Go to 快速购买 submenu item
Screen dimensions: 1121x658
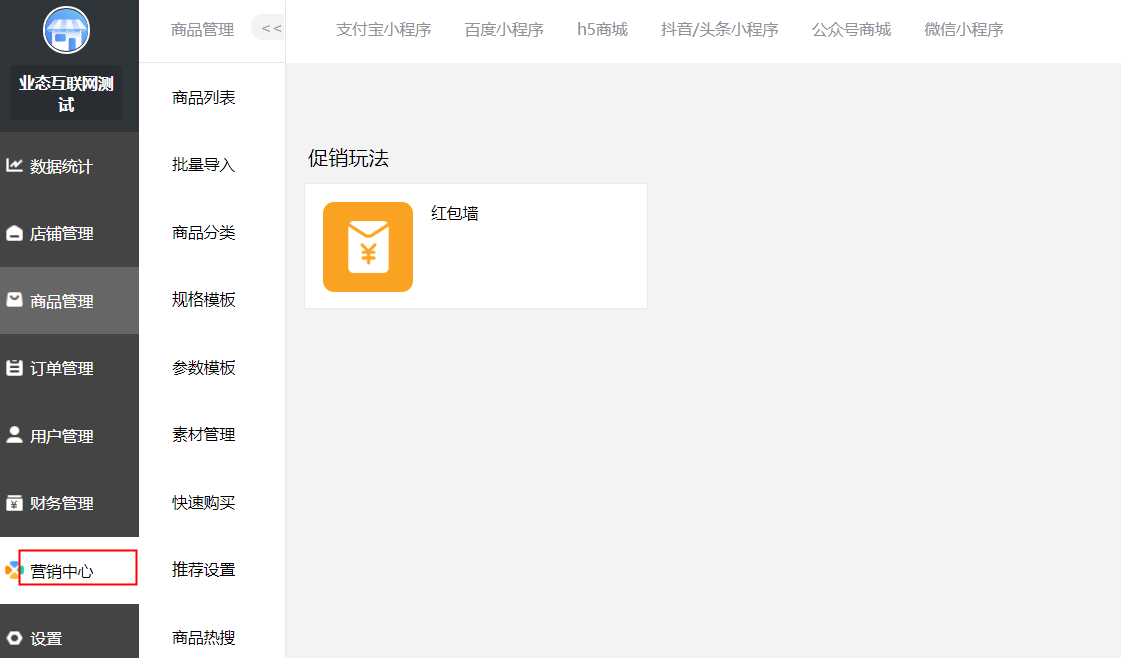204,502
